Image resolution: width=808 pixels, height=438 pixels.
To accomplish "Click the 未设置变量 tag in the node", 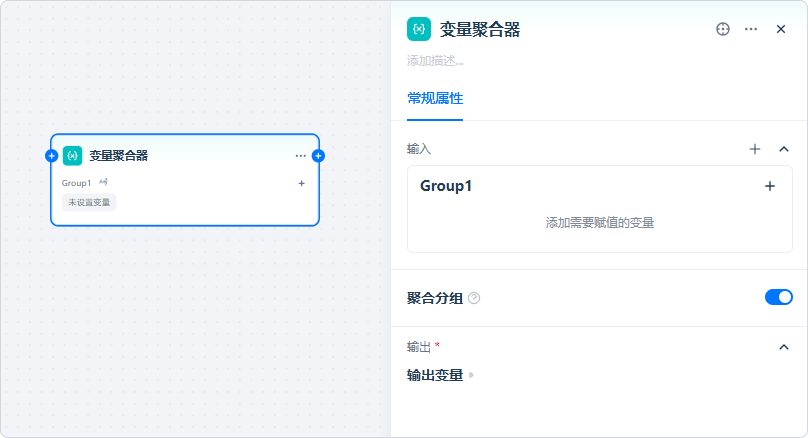I will tap(89, 202).
